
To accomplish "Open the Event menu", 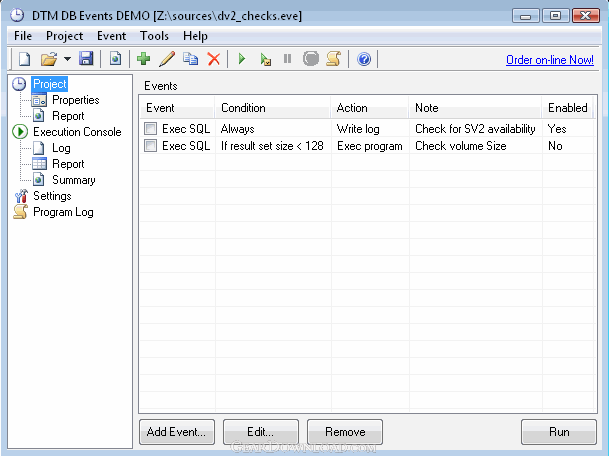I will [x=111, y=36].
